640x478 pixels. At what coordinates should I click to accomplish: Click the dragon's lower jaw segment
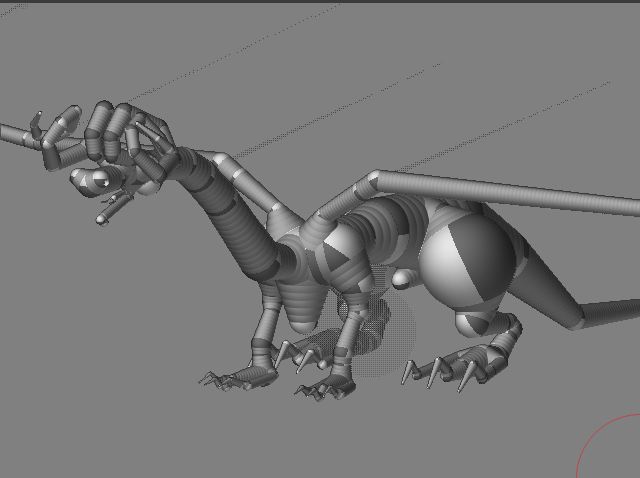114,209
